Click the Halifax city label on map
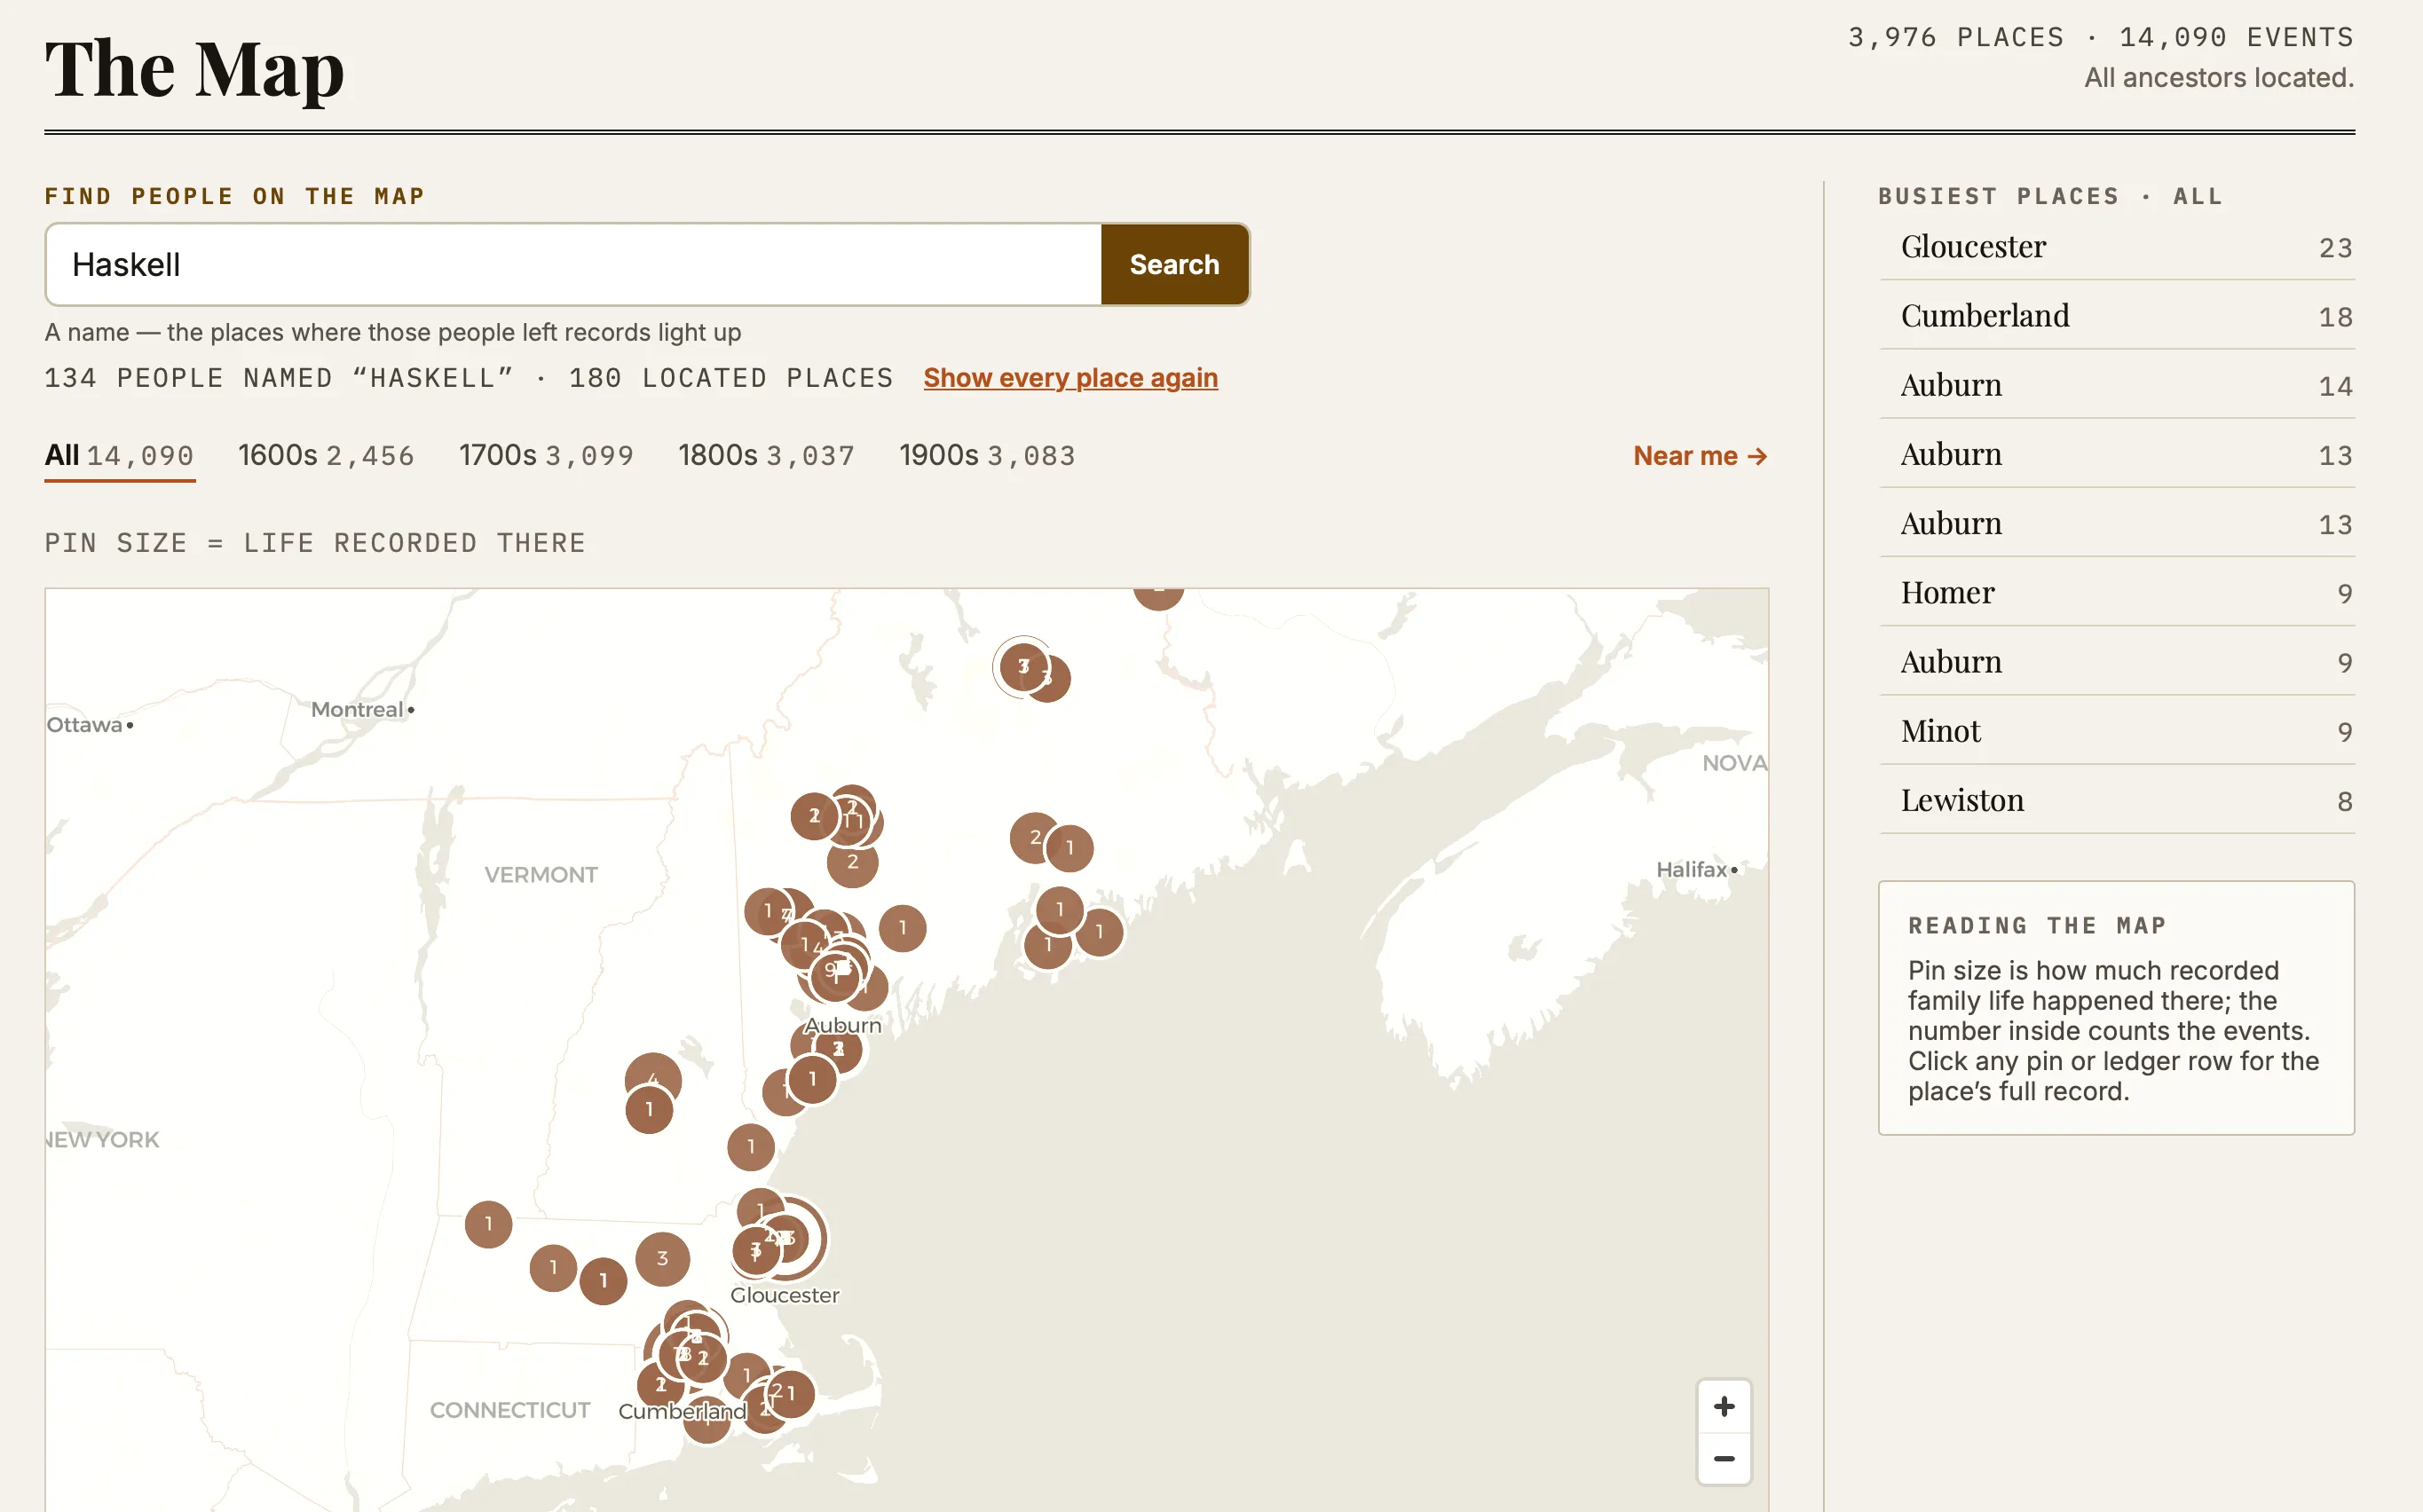2423x1512 pixels. tap(1692, 869)
